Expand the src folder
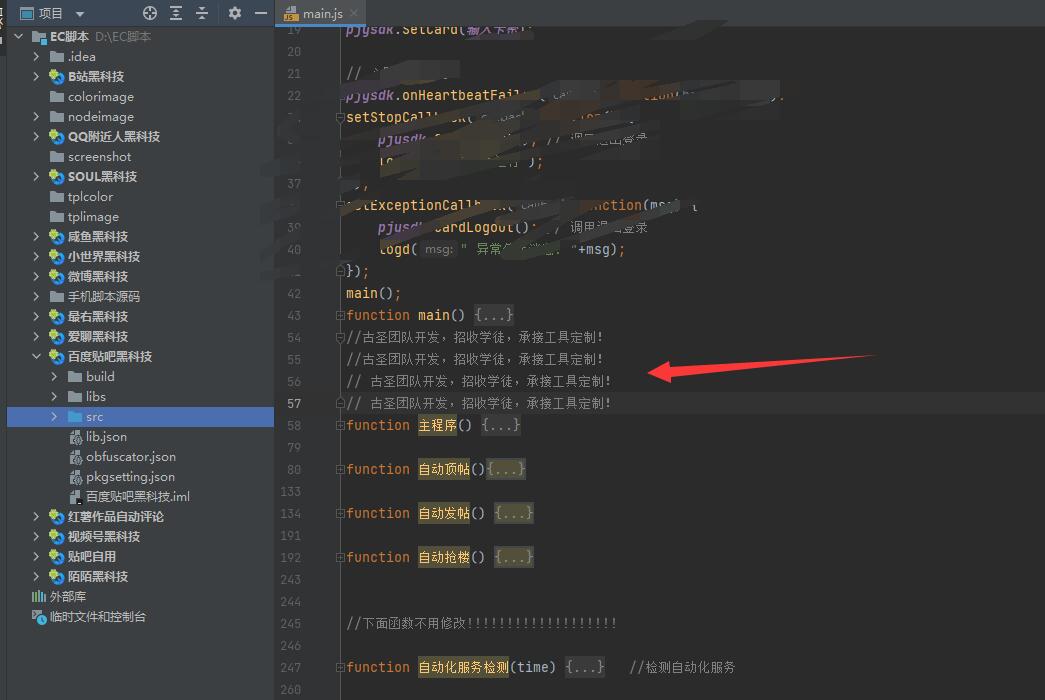This screenshot has height=700, width=1045. point(55,417)
